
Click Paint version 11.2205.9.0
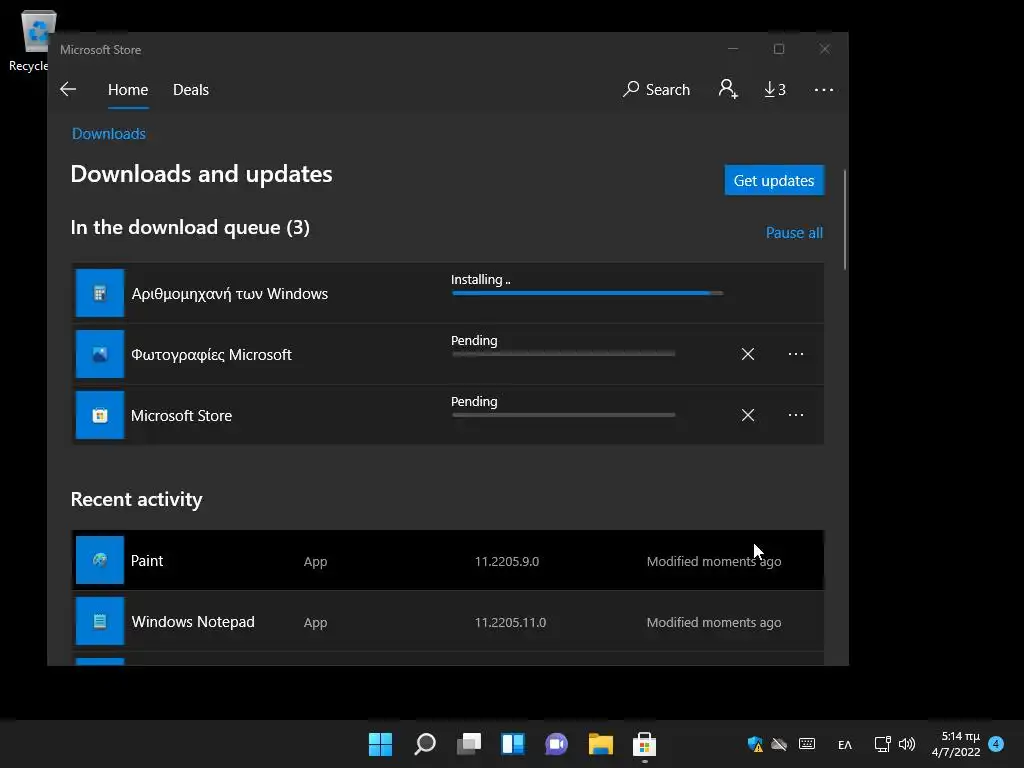point(507,562)
